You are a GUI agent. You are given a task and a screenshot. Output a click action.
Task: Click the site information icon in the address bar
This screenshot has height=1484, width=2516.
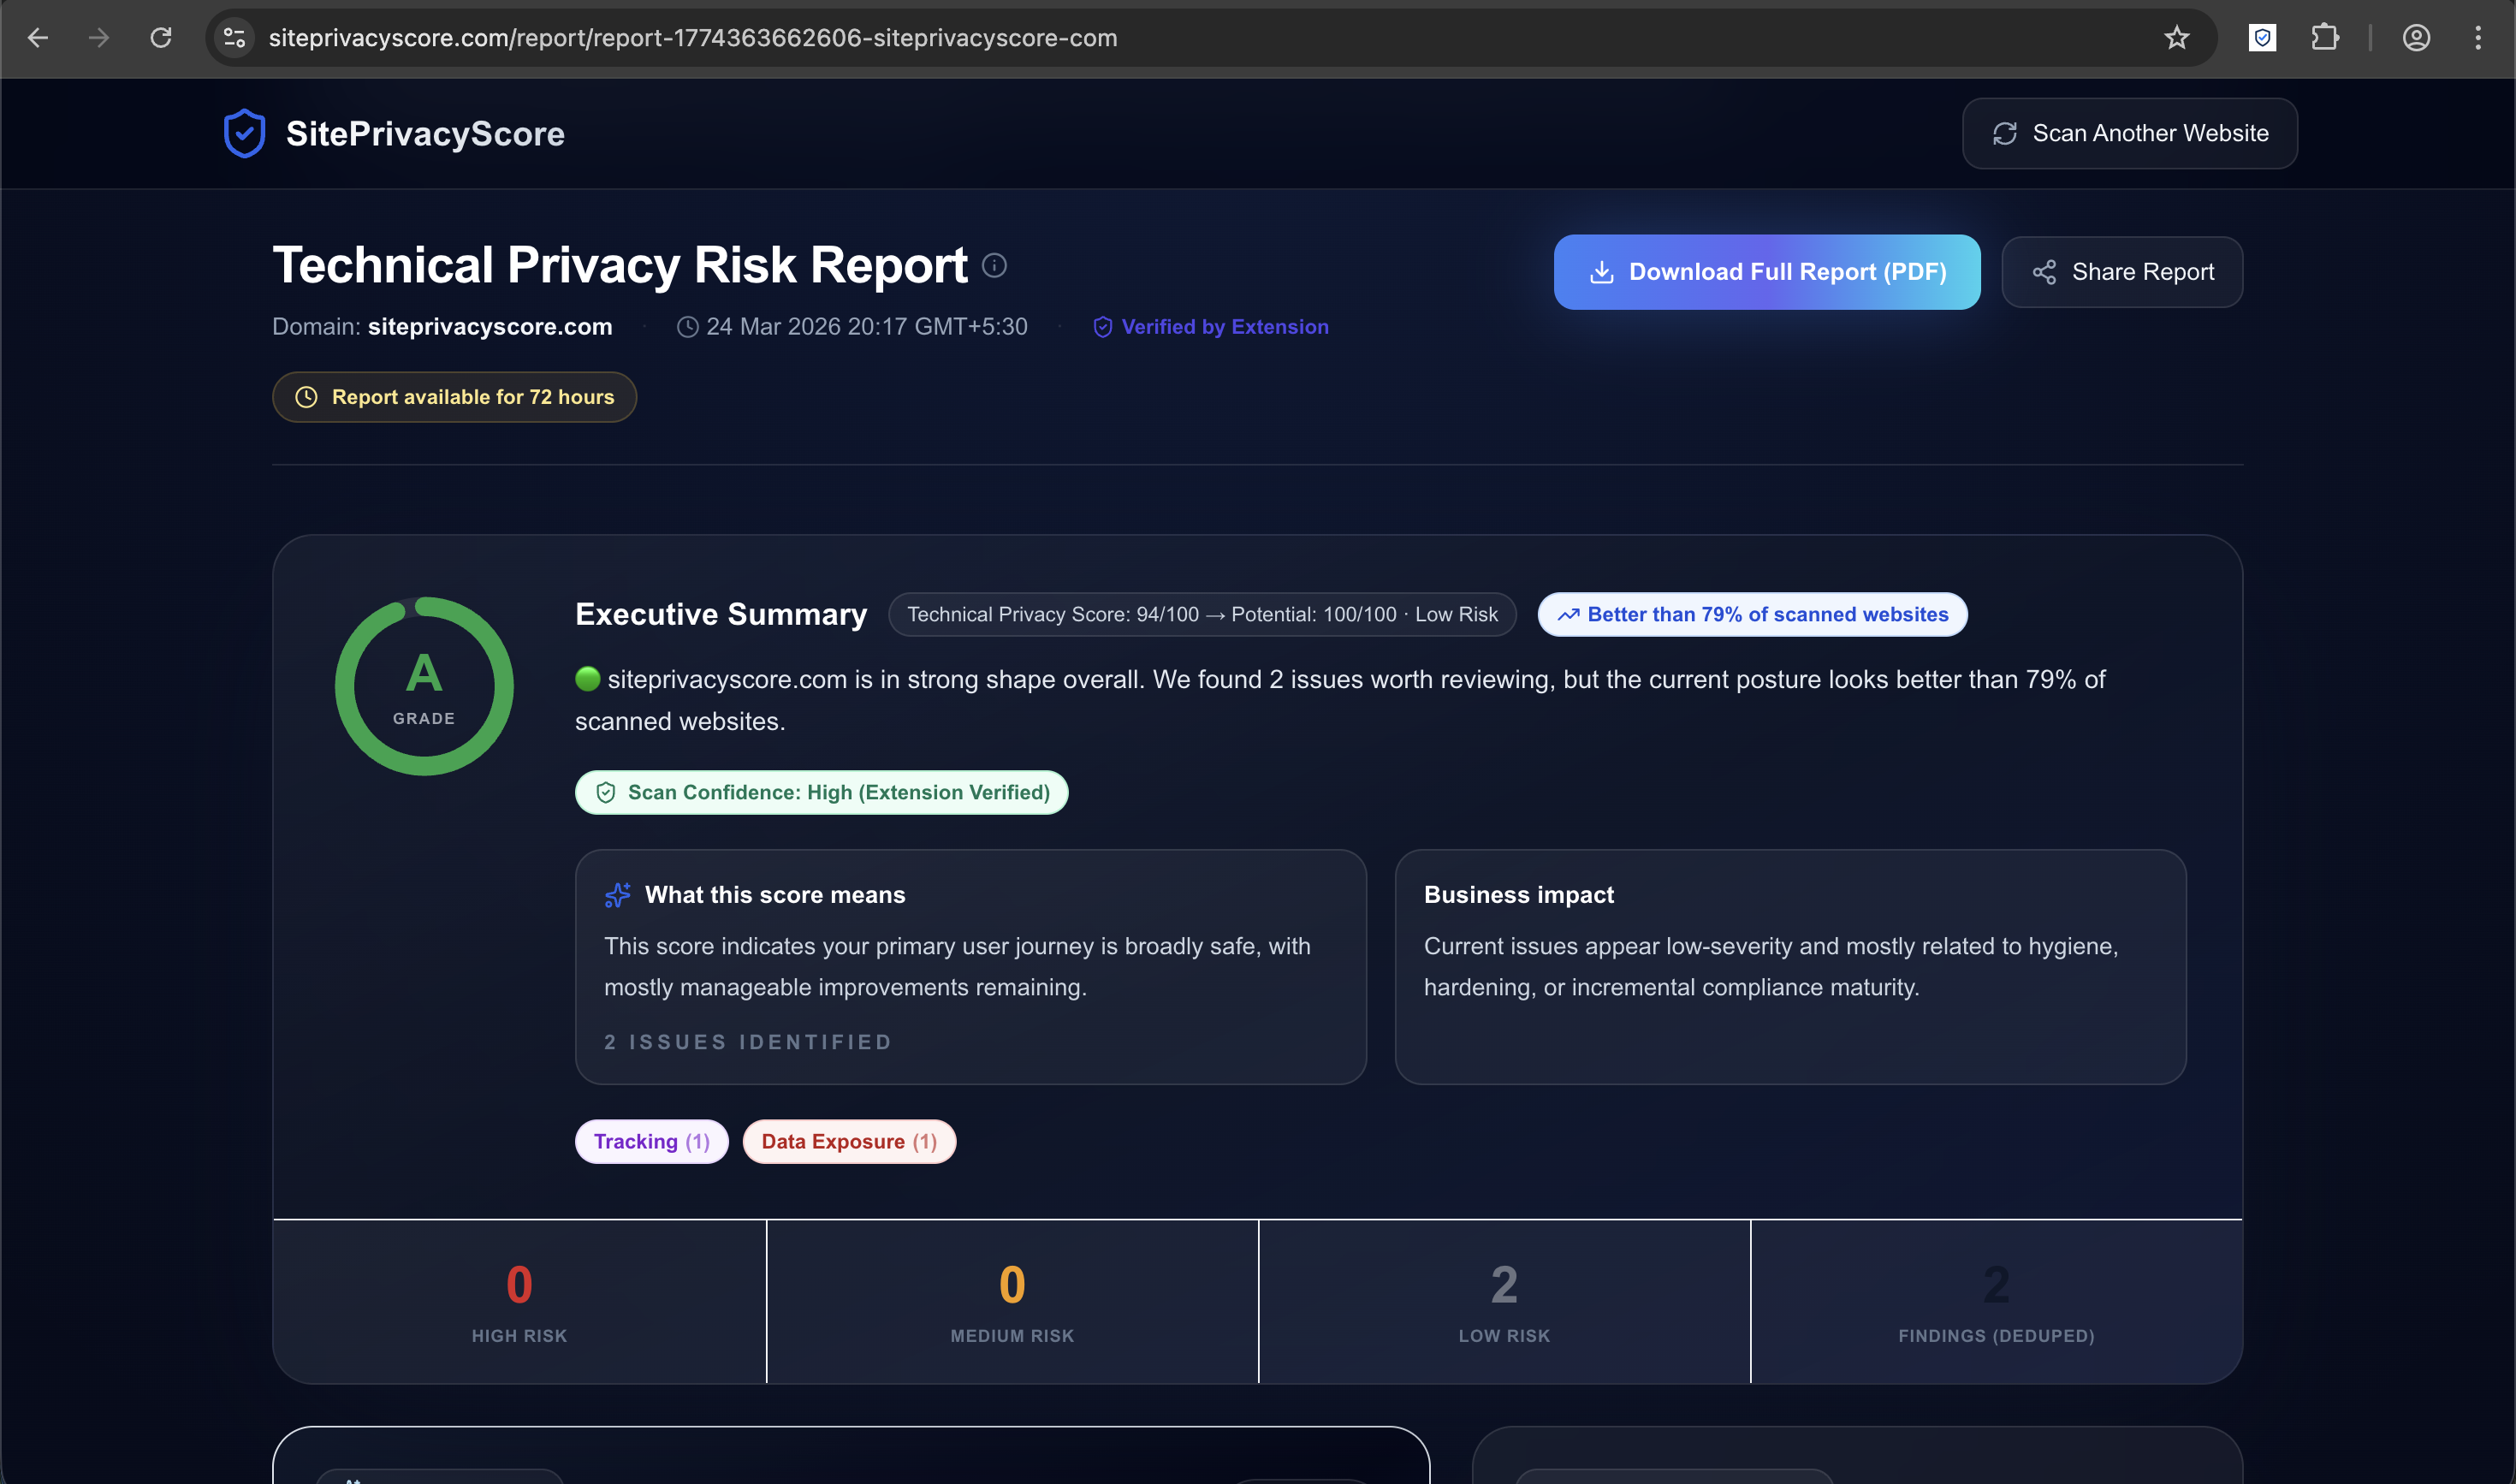[233, 38]
